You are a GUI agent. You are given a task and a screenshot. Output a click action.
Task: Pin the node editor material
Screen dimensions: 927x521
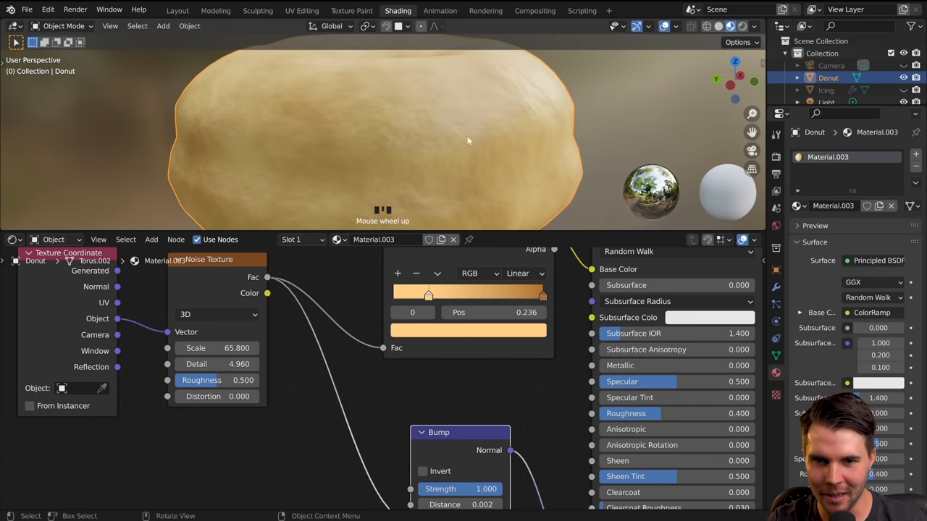click(469, 240)
